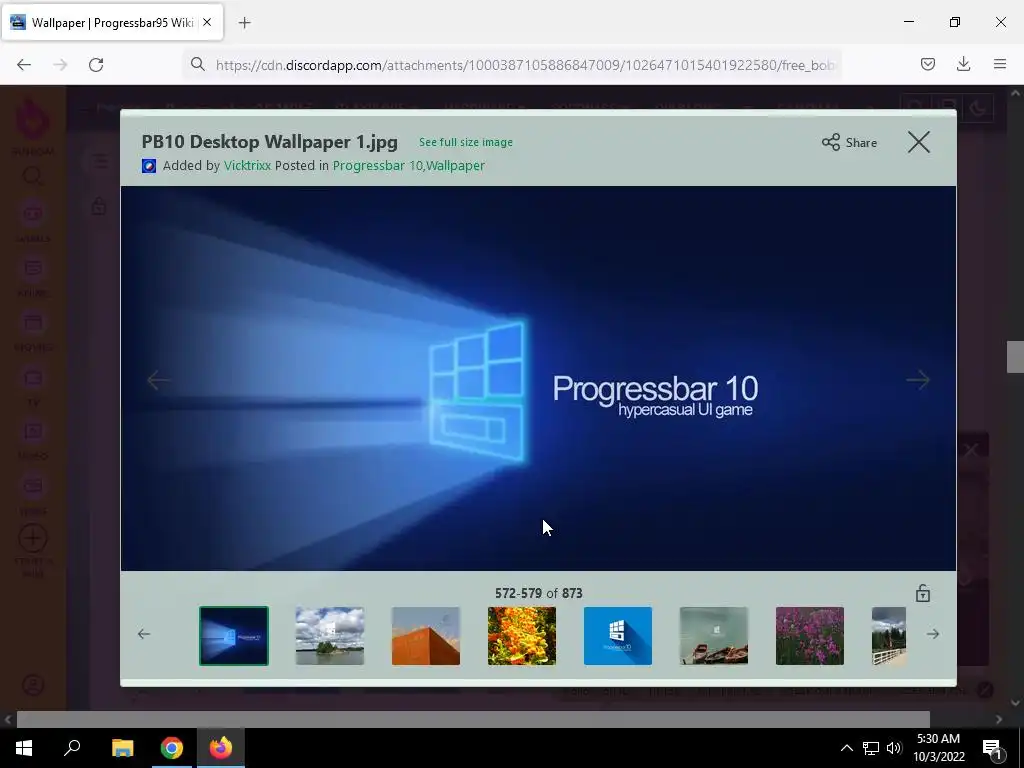Click the Start a Wiki plus icon in sidebar
The height and width of the screenshot is (768, 1024).
33,538
